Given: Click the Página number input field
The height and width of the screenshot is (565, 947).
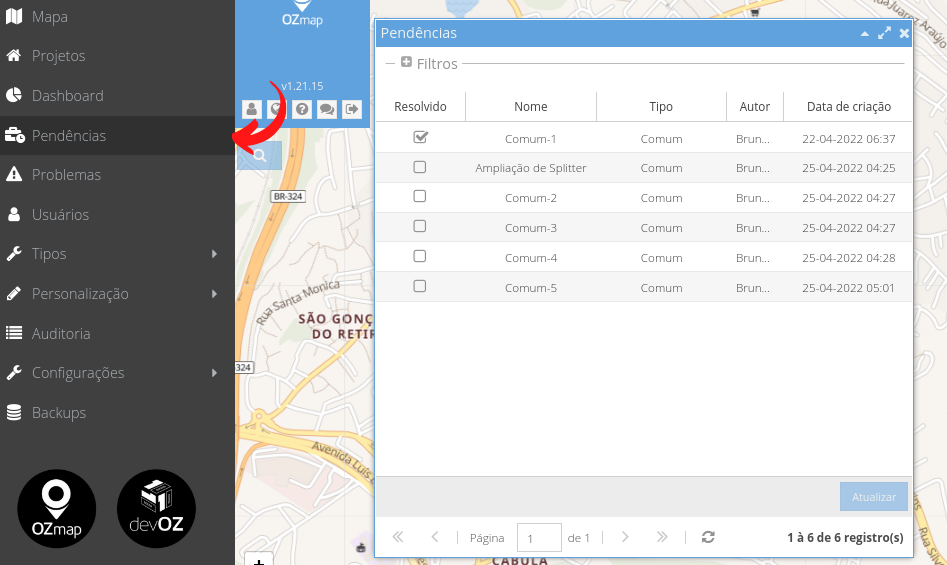Looking at the screenshot, I should point(539,538).
